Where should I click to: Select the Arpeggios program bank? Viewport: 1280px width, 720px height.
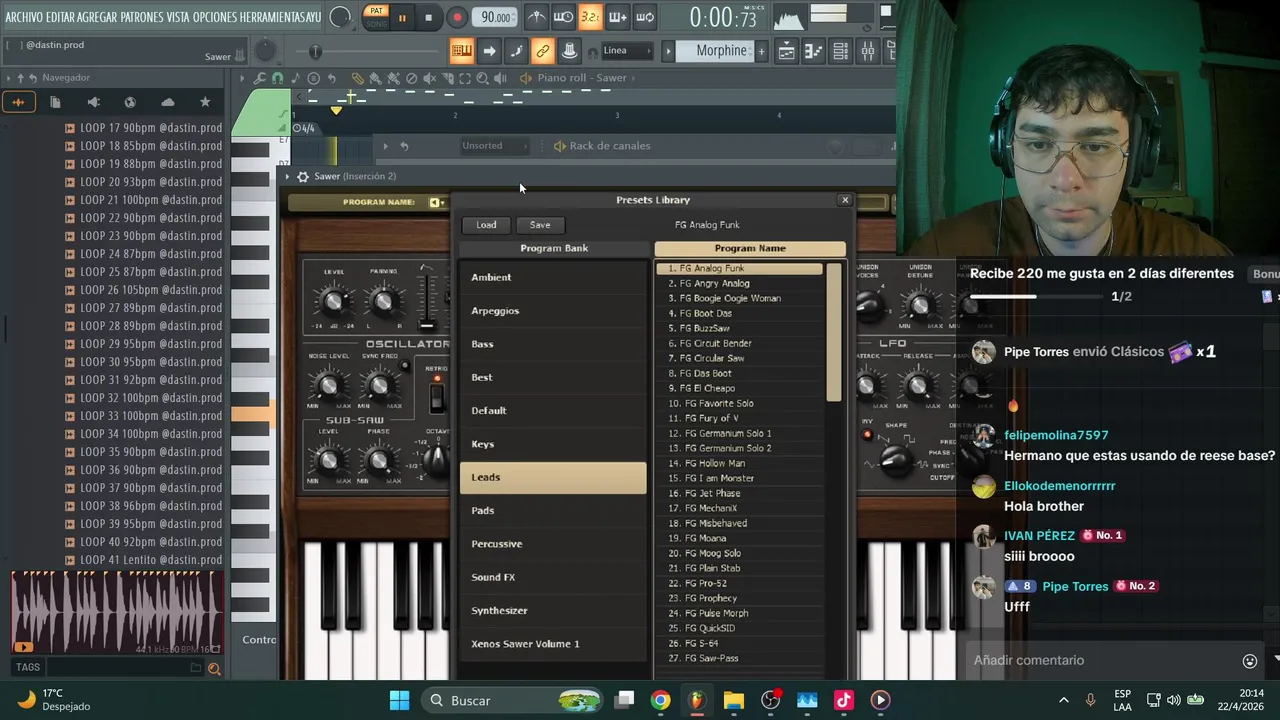pos(552,311)
